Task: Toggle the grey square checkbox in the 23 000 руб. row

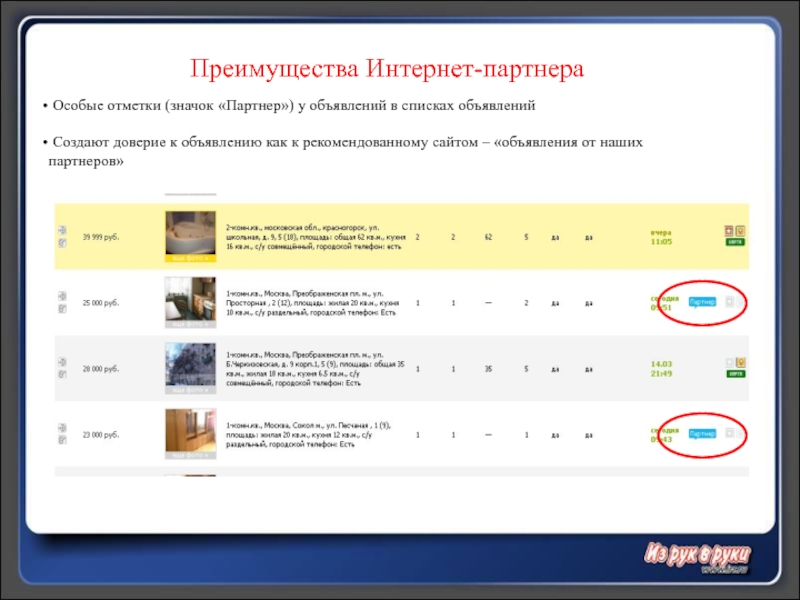Action: [729, 434]
